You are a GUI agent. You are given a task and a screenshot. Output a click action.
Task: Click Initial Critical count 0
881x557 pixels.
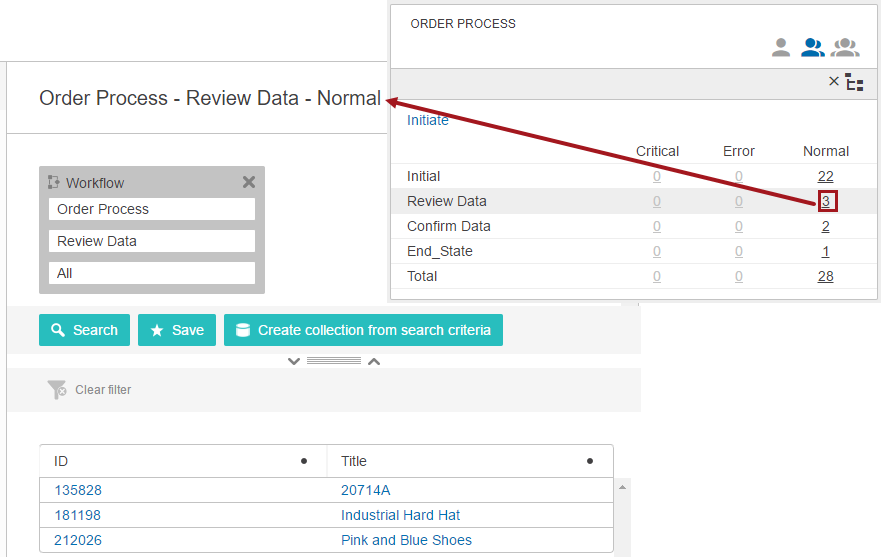pos(657,176)
